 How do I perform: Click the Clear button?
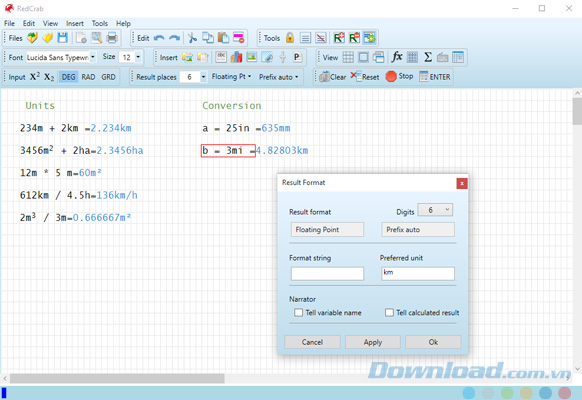click(333, 77)
